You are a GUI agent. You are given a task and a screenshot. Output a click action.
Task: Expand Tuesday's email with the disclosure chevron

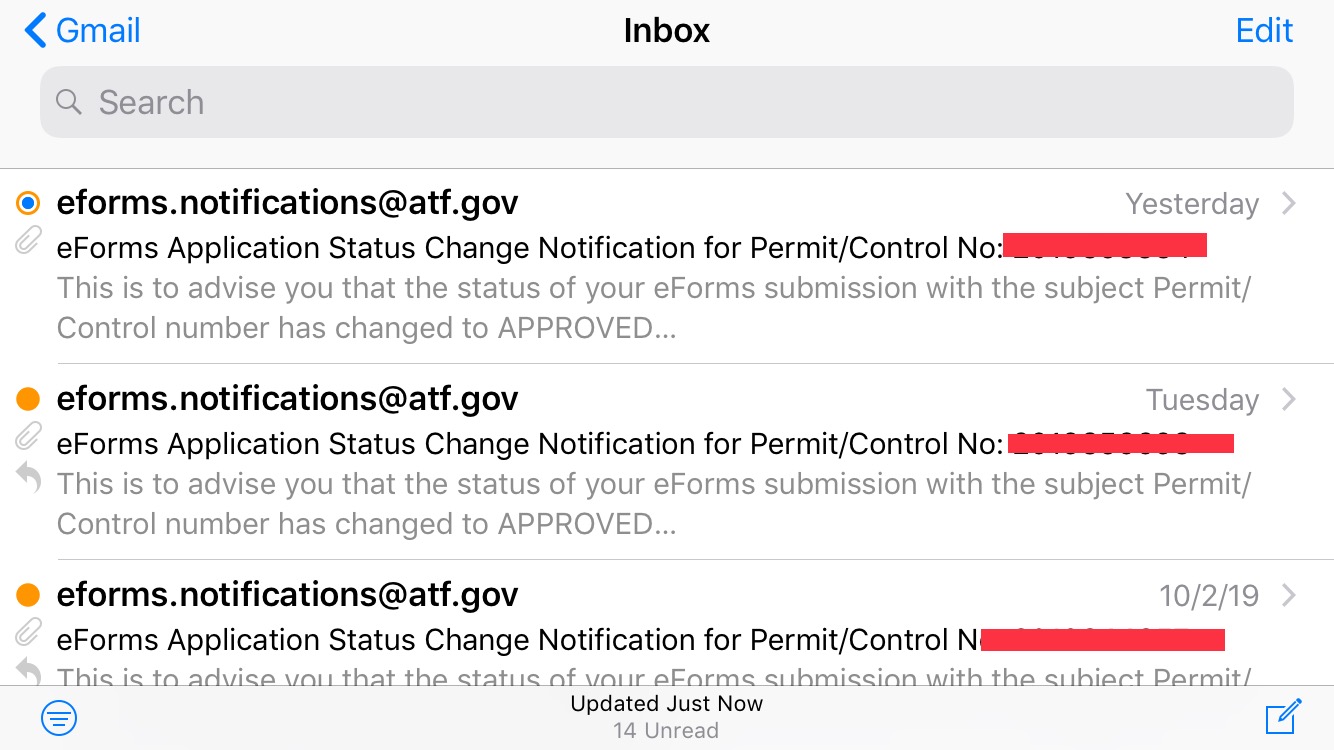tap(1289, 400)
